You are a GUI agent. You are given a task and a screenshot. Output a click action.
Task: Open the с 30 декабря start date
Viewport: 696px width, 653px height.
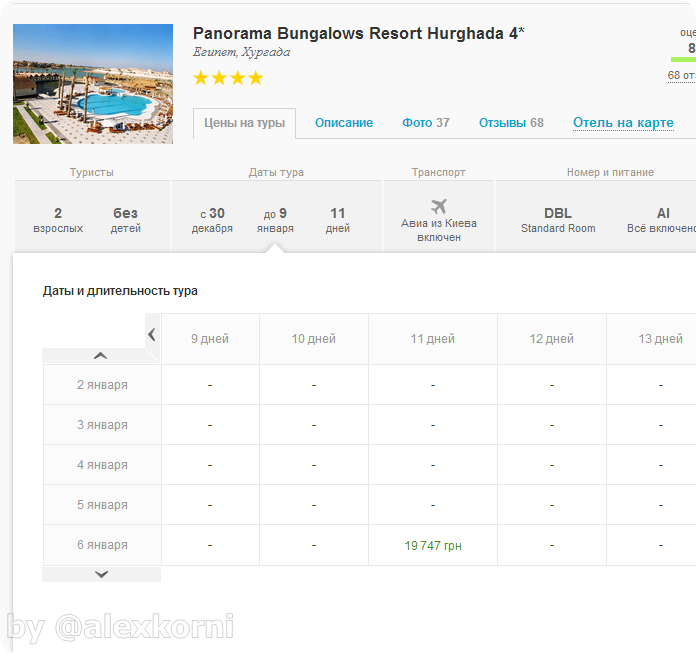point(212,220)
